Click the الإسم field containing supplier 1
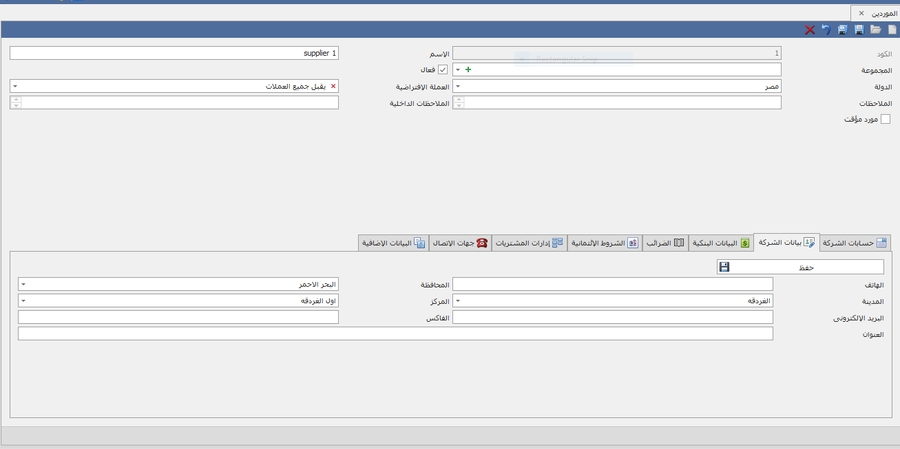The width and height of the screenshot is (900, 449). tap(175, 53)
